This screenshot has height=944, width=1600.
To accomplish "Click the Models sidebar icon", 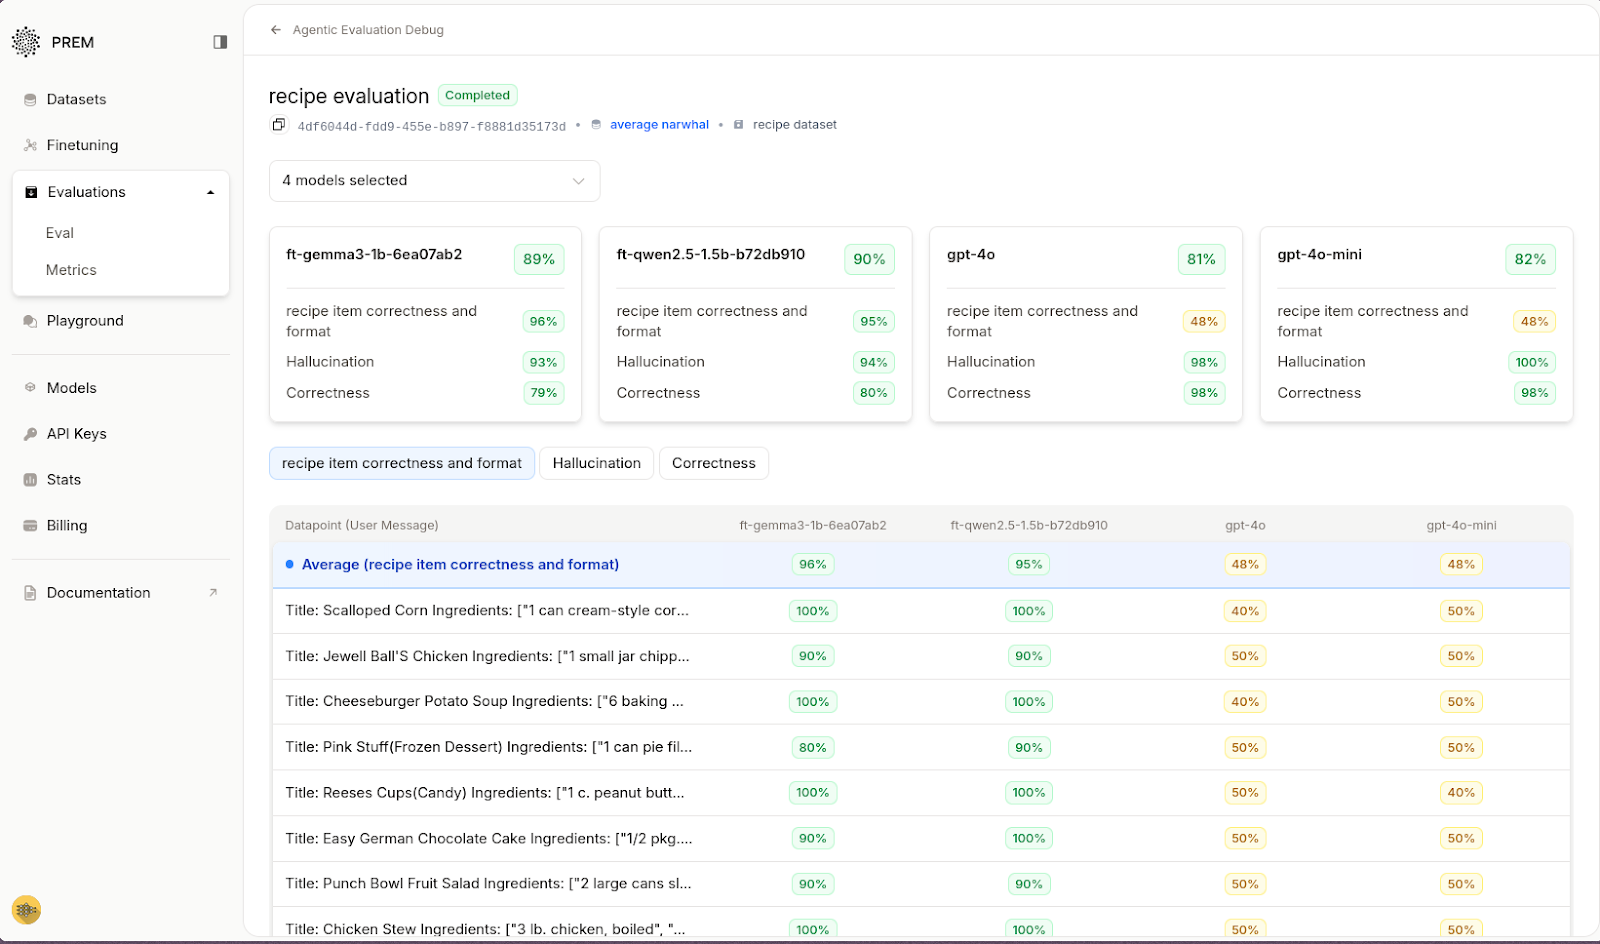I will [x=29, y=387].
